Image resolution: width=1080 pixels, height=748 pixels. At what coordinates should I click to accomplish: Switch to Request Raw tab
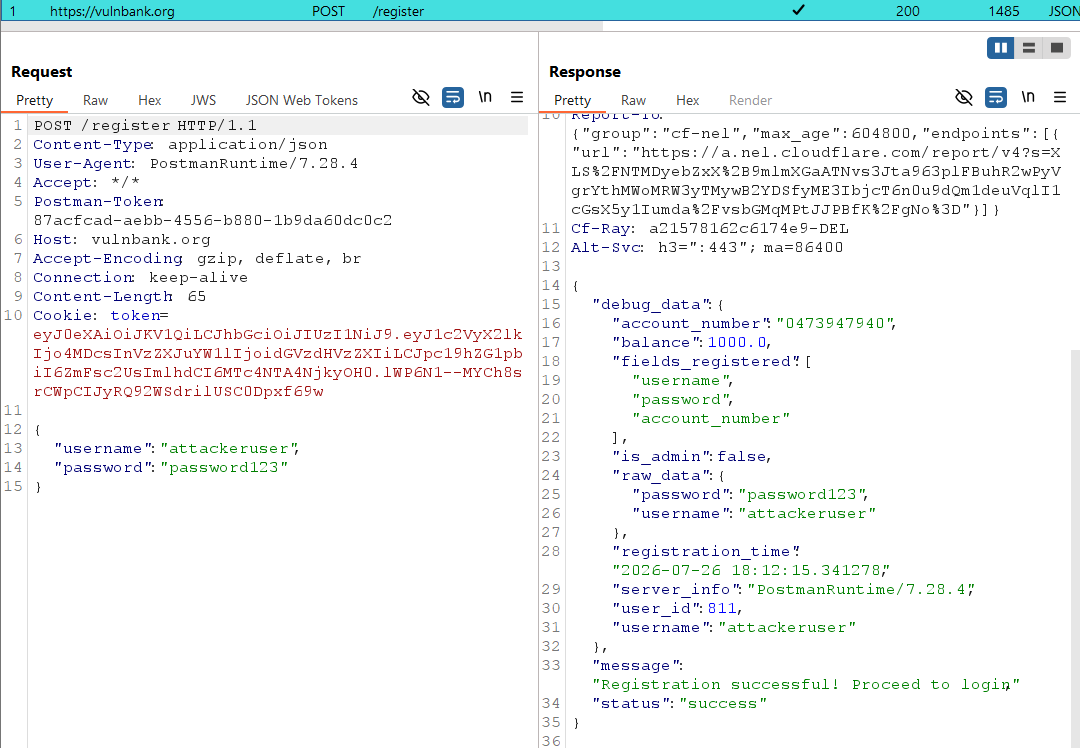pos(95,101)
